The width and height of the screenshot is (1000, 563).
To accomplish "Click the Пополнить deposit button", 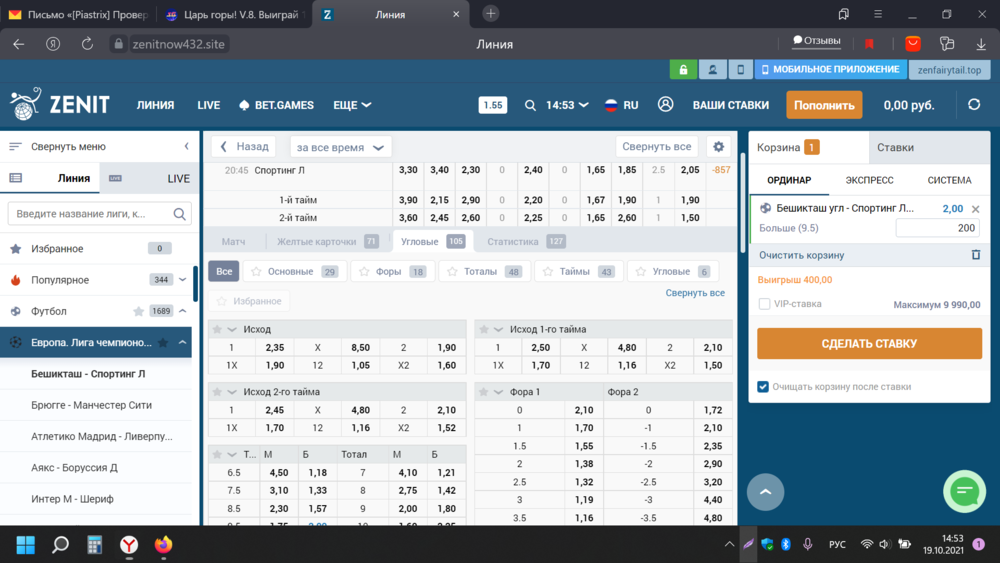I will (824, 105).
